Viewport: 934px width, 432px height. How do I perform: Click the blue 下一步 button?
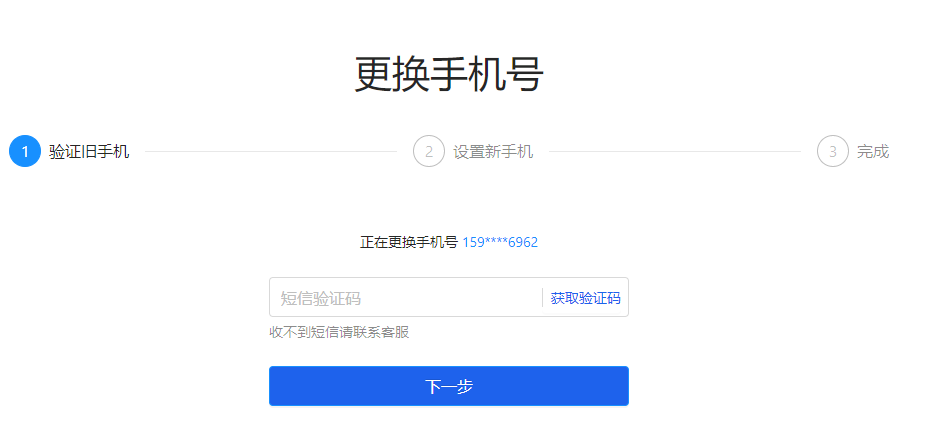tap(449, 386)
